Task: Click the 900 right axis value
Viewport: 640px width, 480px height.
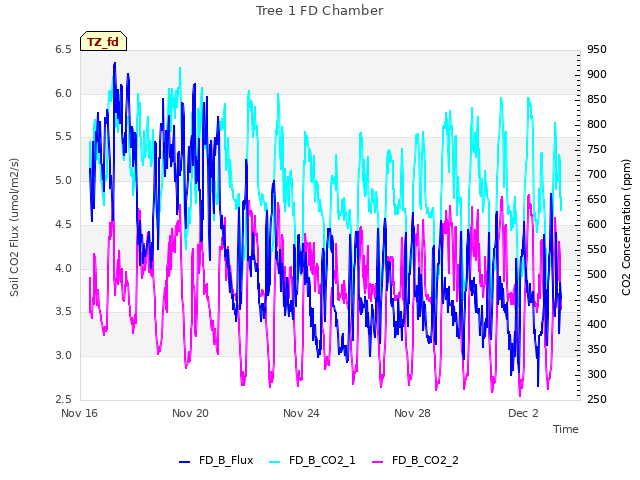Action: coord(597,75)
